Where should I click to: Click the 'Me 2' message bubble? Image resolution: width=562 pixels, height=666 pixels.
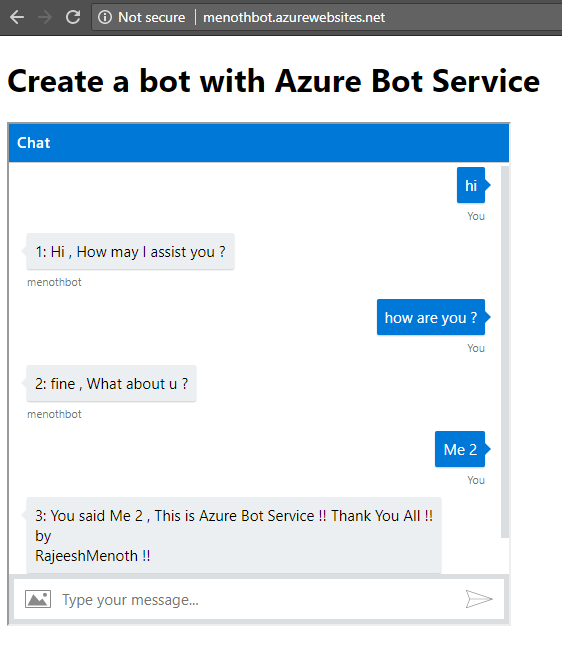tap(460, 449)
